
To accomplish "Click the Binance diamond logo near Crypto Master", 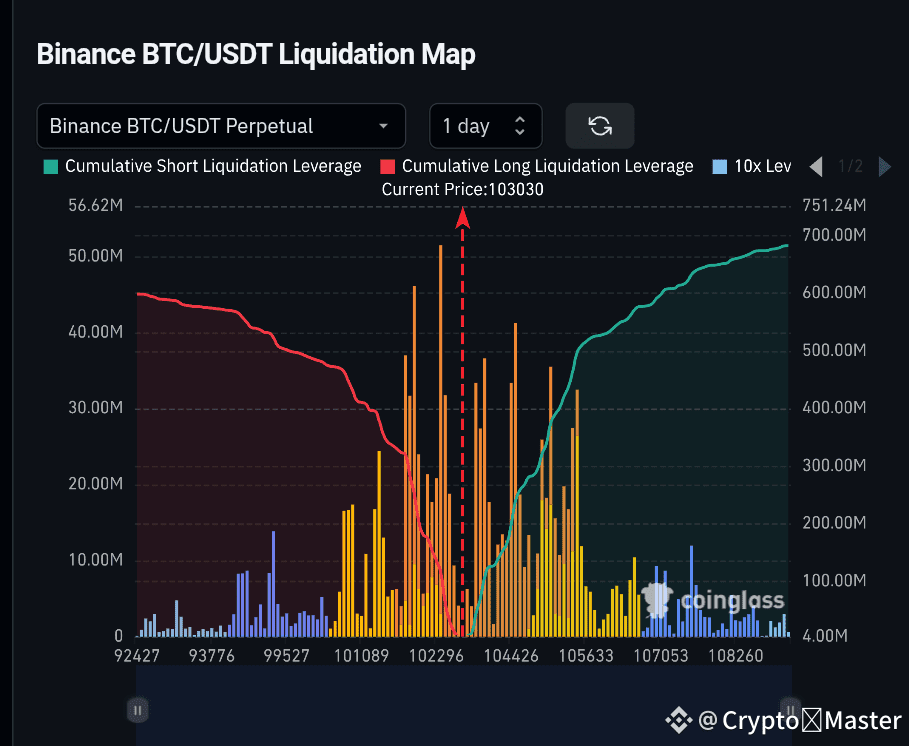I will (679, 720).
